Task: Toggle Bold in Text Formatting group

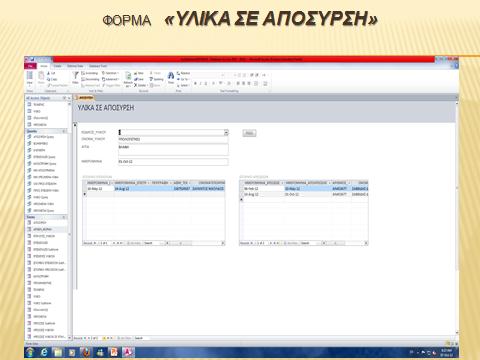Action: 195,83
